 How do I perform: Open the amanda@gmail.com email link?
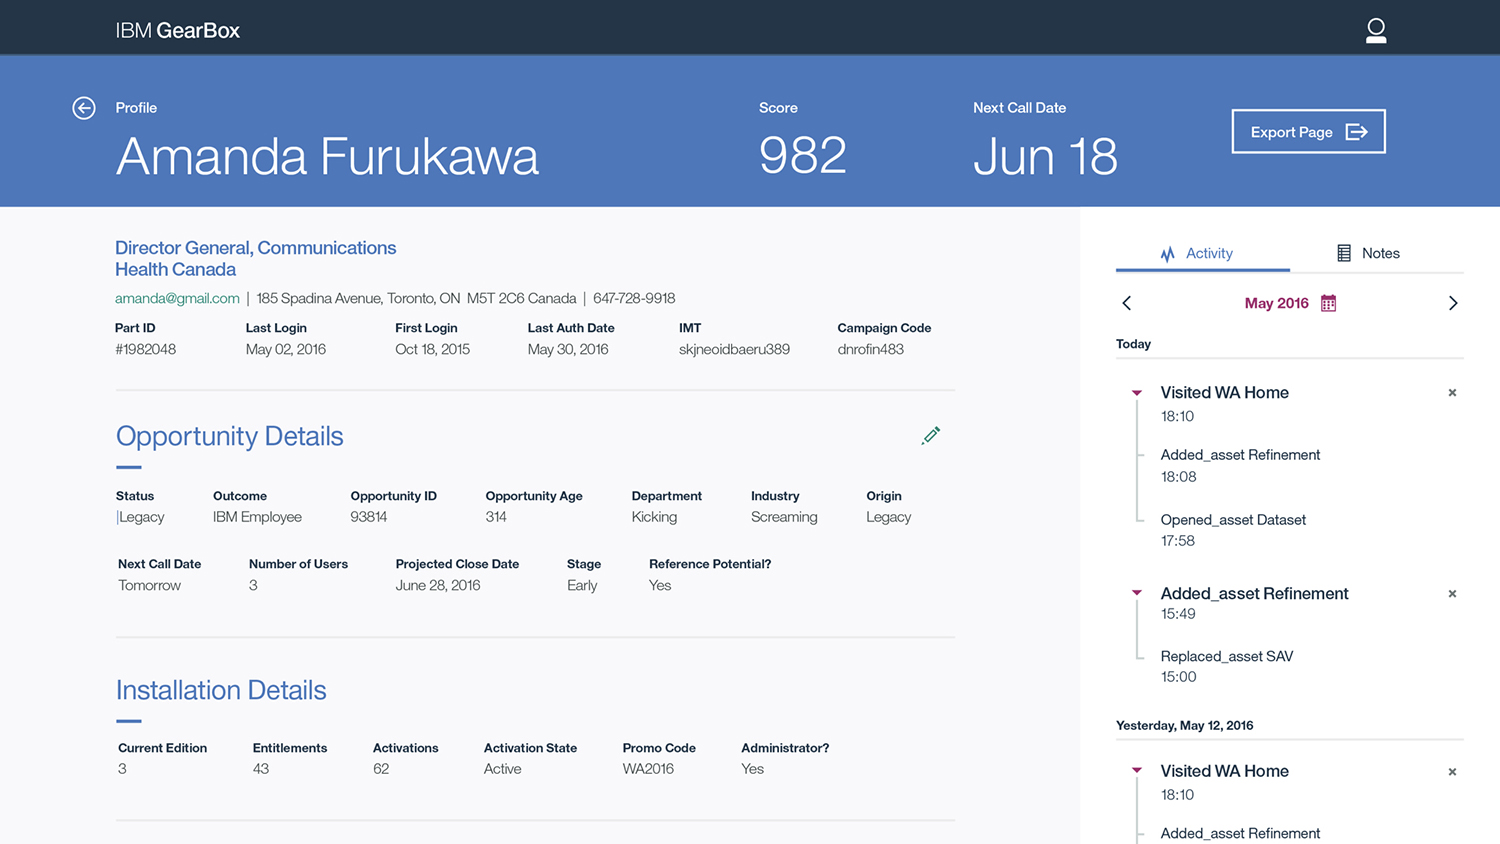coord(177,298)
